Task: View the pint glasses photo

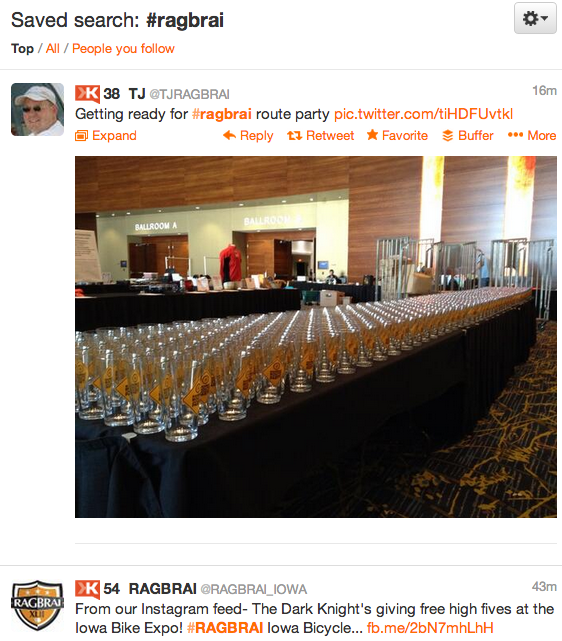Action: pos(316,337)
